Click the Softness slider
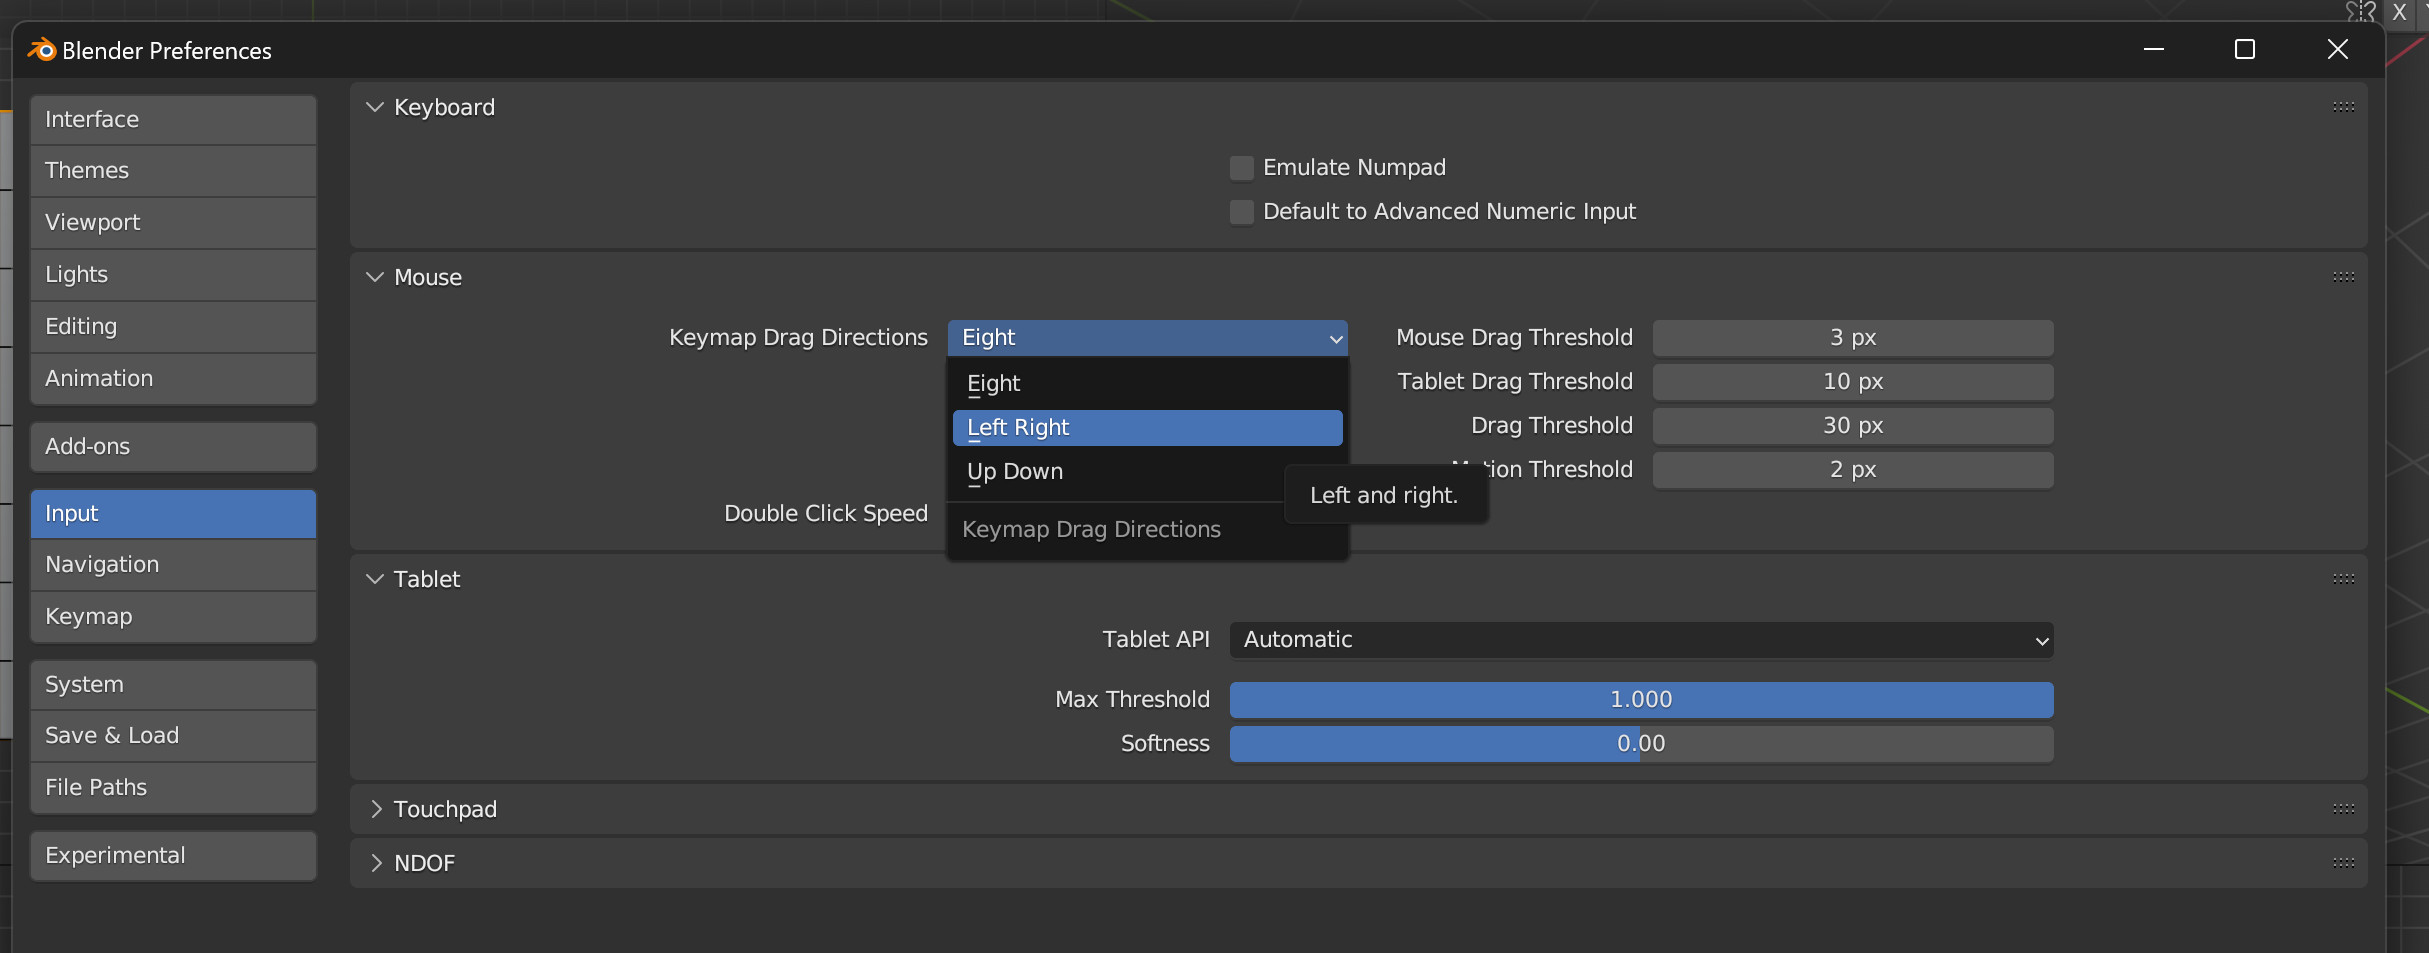The height and width of the screenshot is (953, 2429). pyautogui.click(x=1640, y=744)
